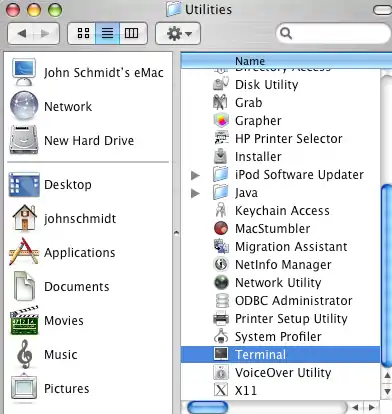Select the "Migration Assistant" file name text
This screenshot has width=392, height=414.
point(291,247)
